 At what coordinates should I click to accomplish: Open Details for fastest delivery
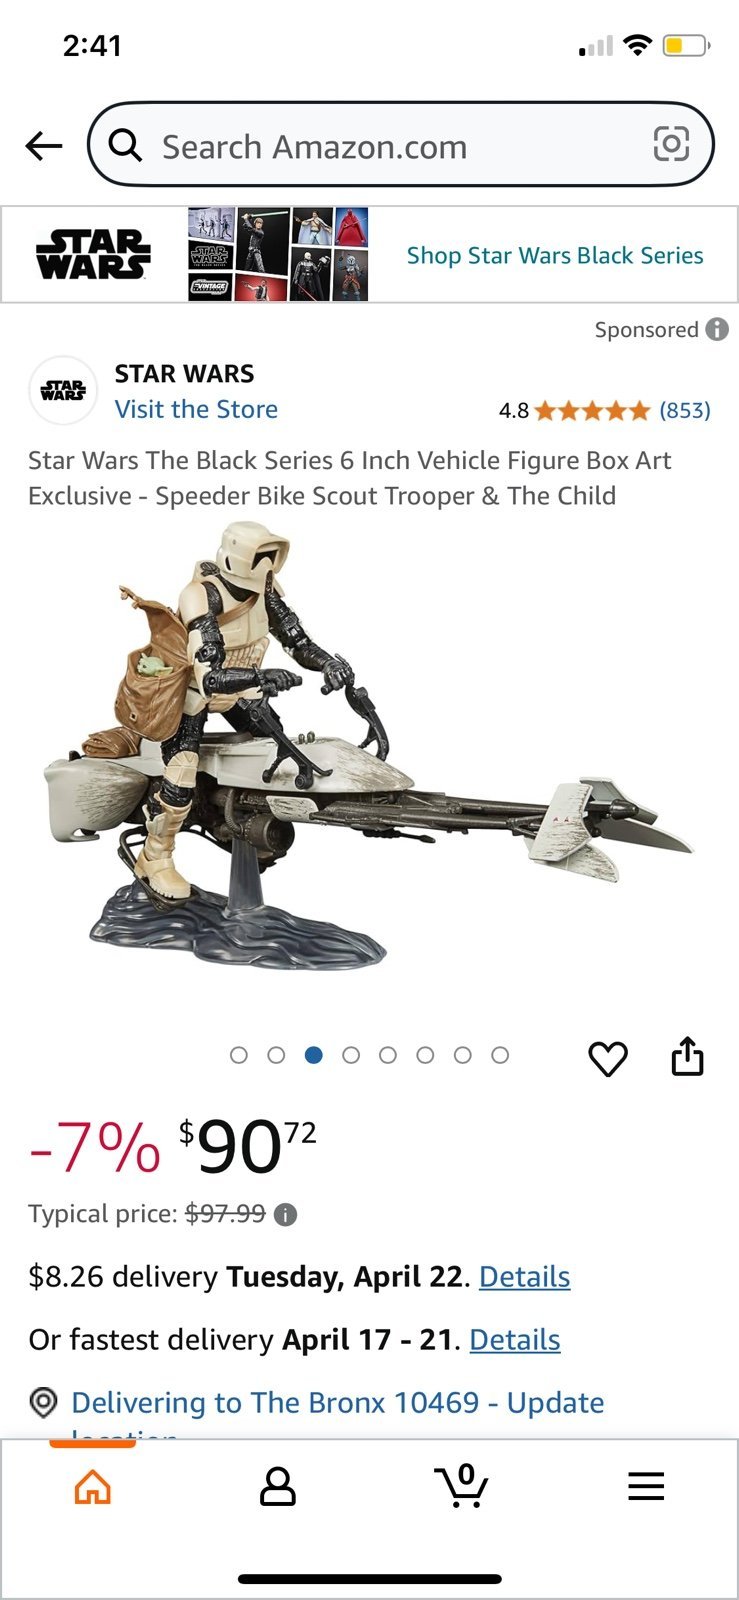[515, 1340]
